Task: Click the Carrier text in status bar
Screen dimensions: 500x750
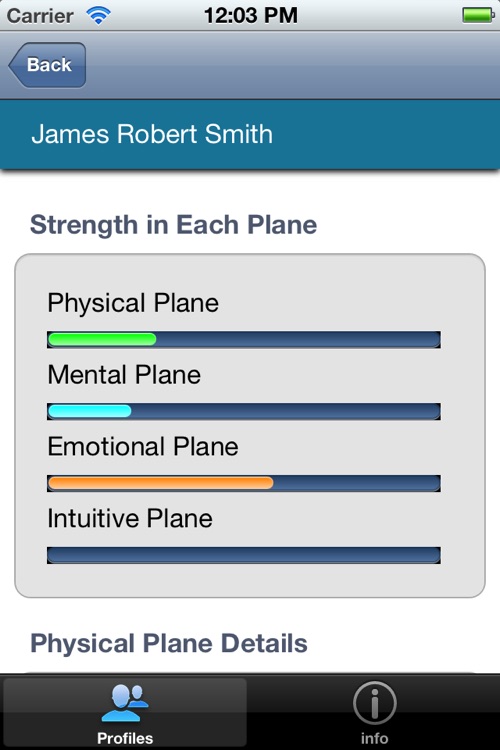Action: coord(40,16)
